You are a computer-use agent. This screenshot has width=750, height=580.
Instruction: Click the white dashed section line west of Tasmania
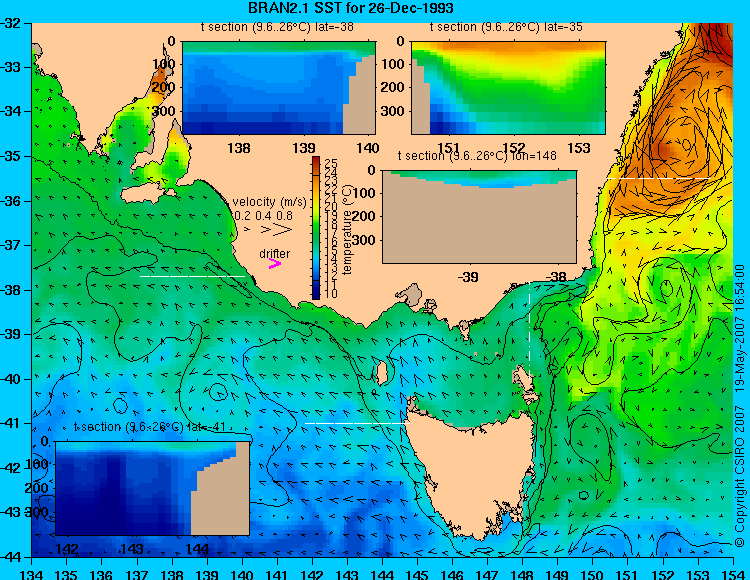coord(357,423)
